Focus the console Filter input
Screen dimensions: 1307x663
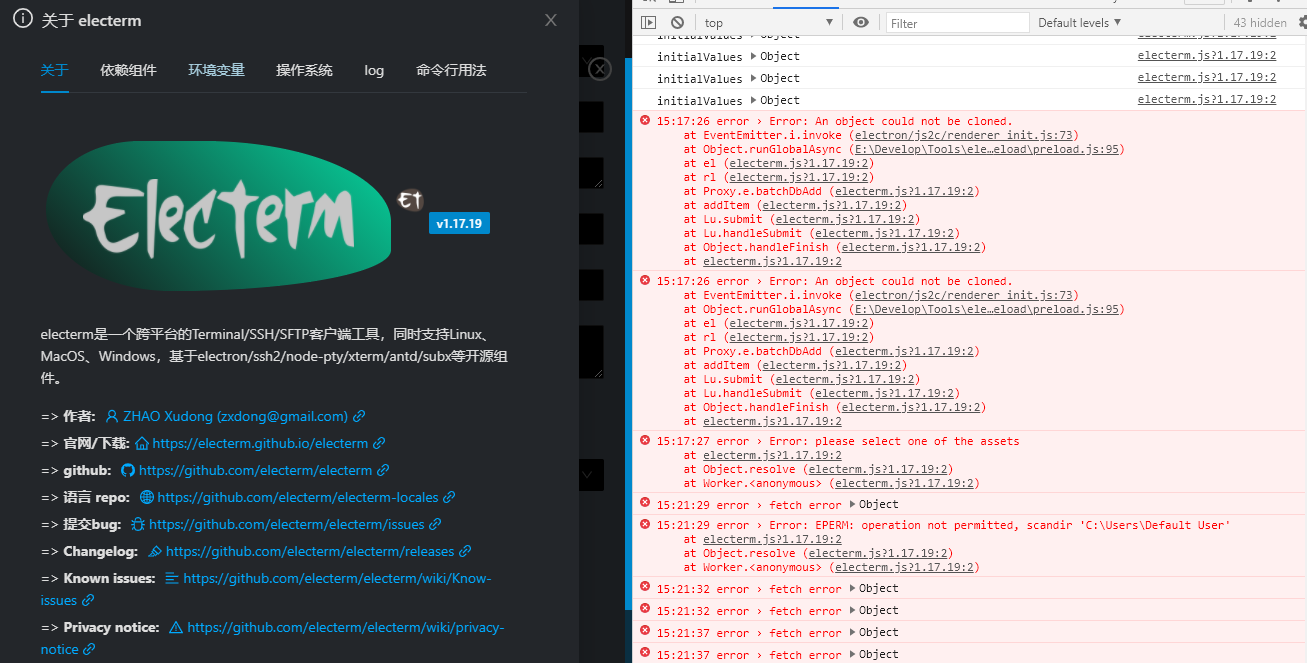(957, 23)
